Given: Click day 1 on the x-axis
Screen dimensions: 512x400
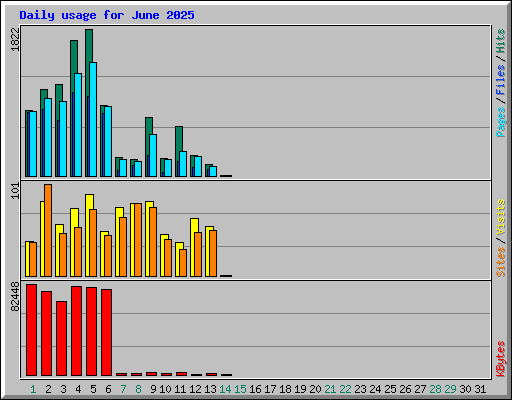Looking at the screenshot, I should point(33,389).
